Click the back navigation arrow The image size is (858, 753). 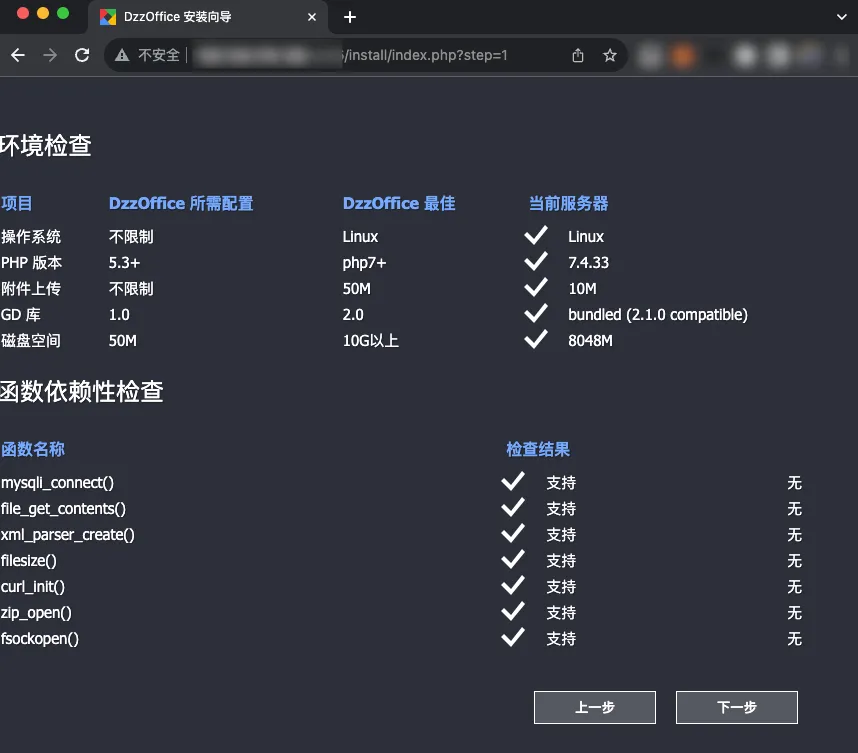[x=18, y=55]
